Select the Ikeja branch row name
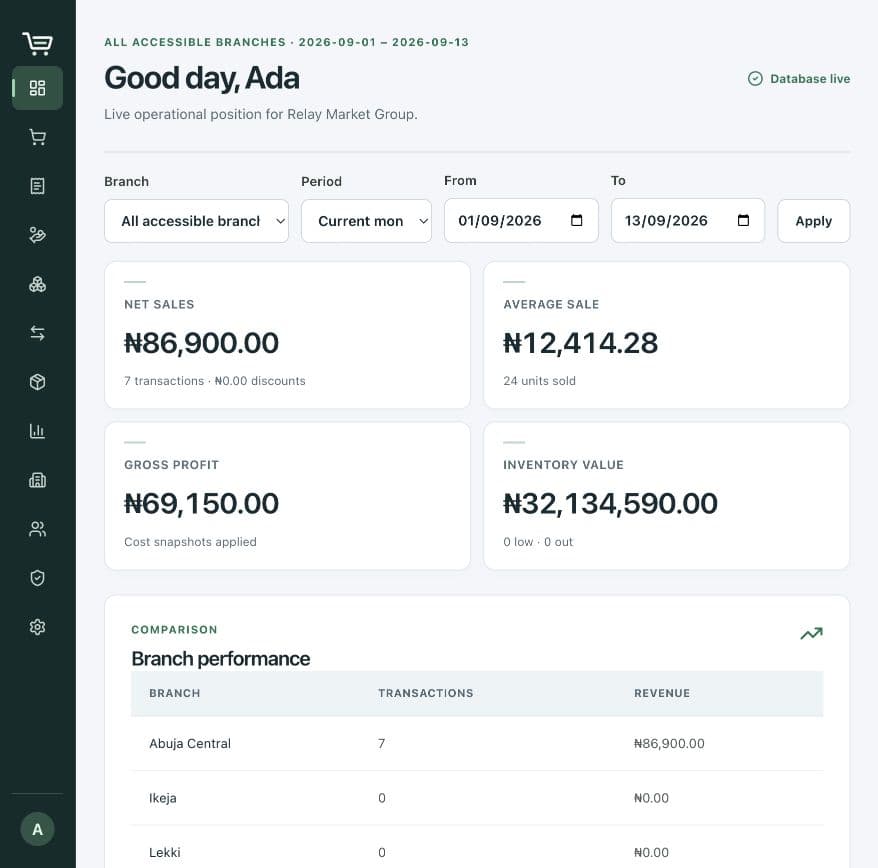The width and height of the screenshot is (878, 868). 162,798
